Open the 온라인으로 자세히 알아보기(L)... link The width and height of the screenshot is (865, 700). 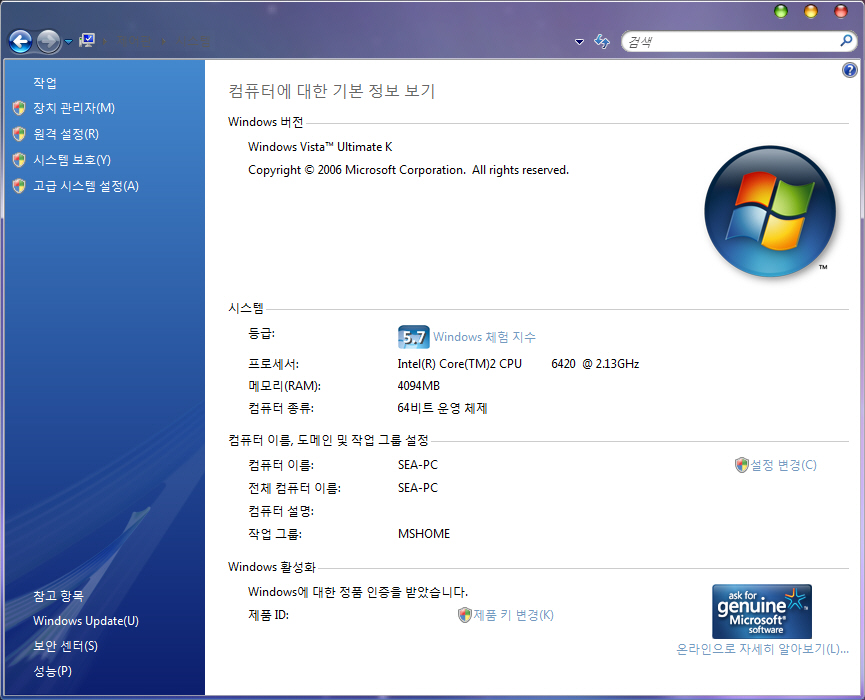click(763, 649)
